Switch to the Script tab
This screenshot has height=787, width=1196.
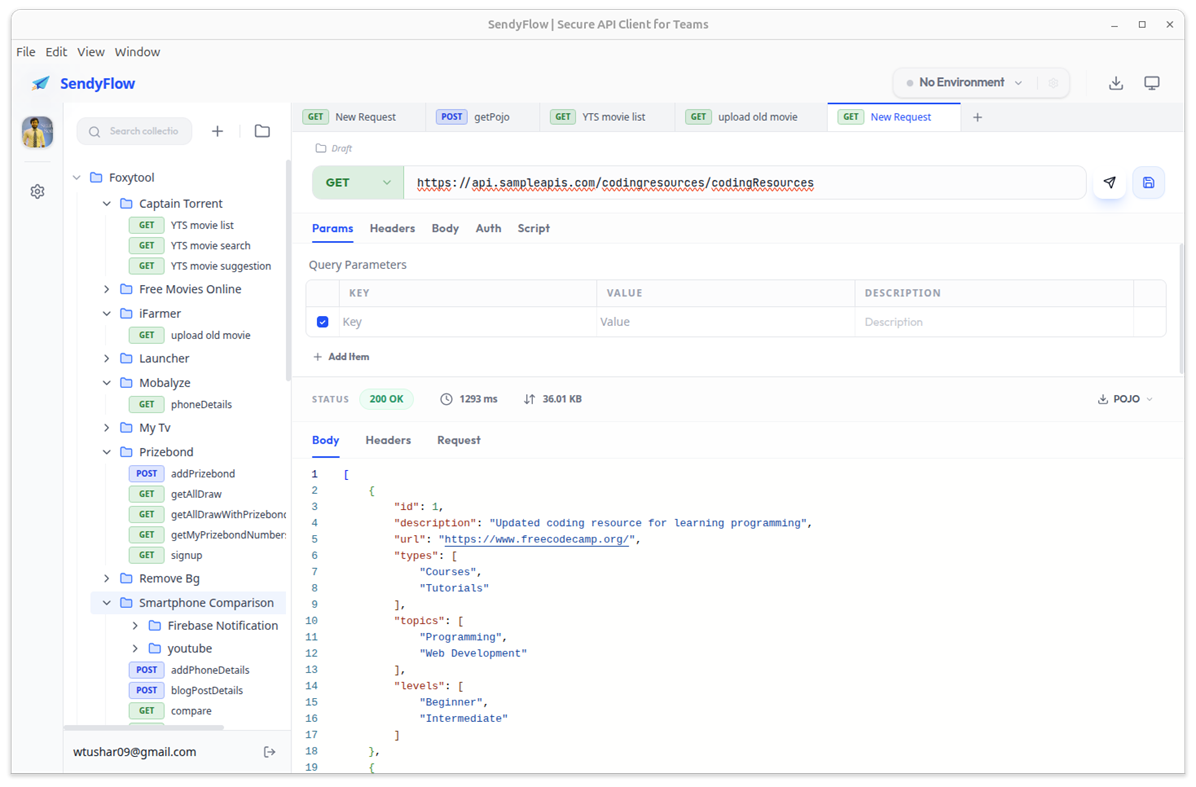(x=533, y=228)
